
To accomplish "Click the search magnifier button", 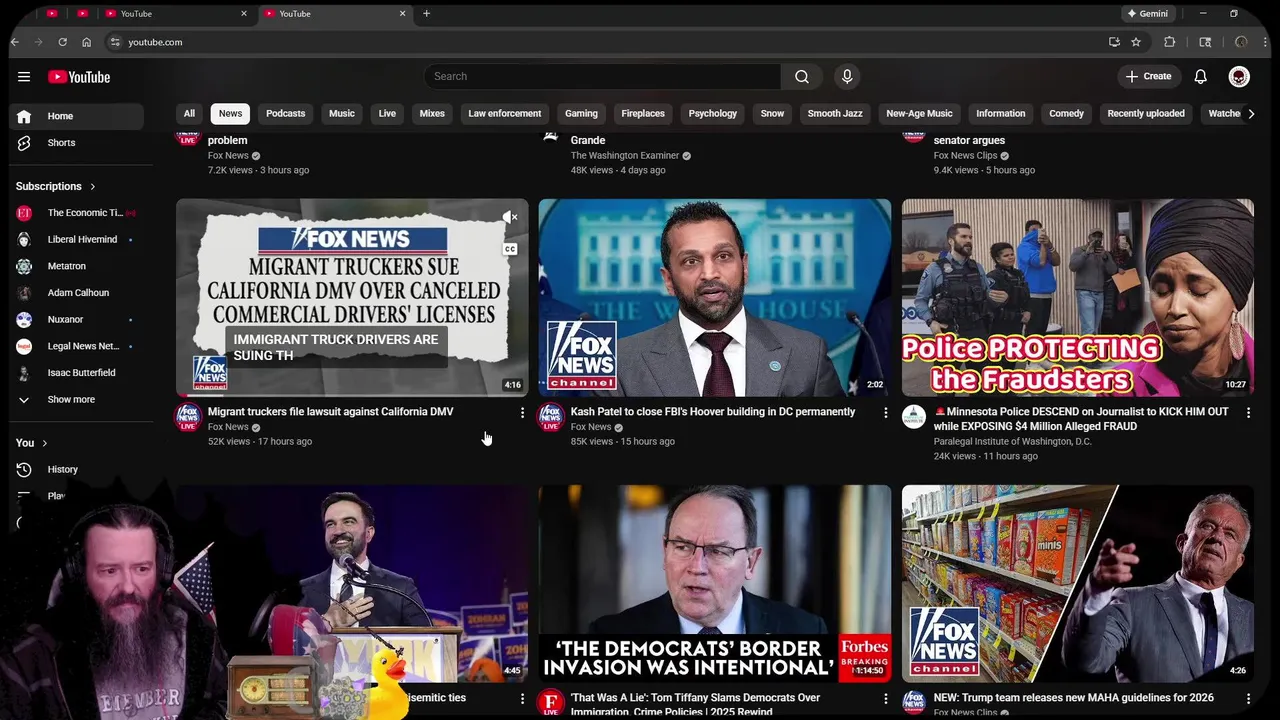I will point(802,77).
